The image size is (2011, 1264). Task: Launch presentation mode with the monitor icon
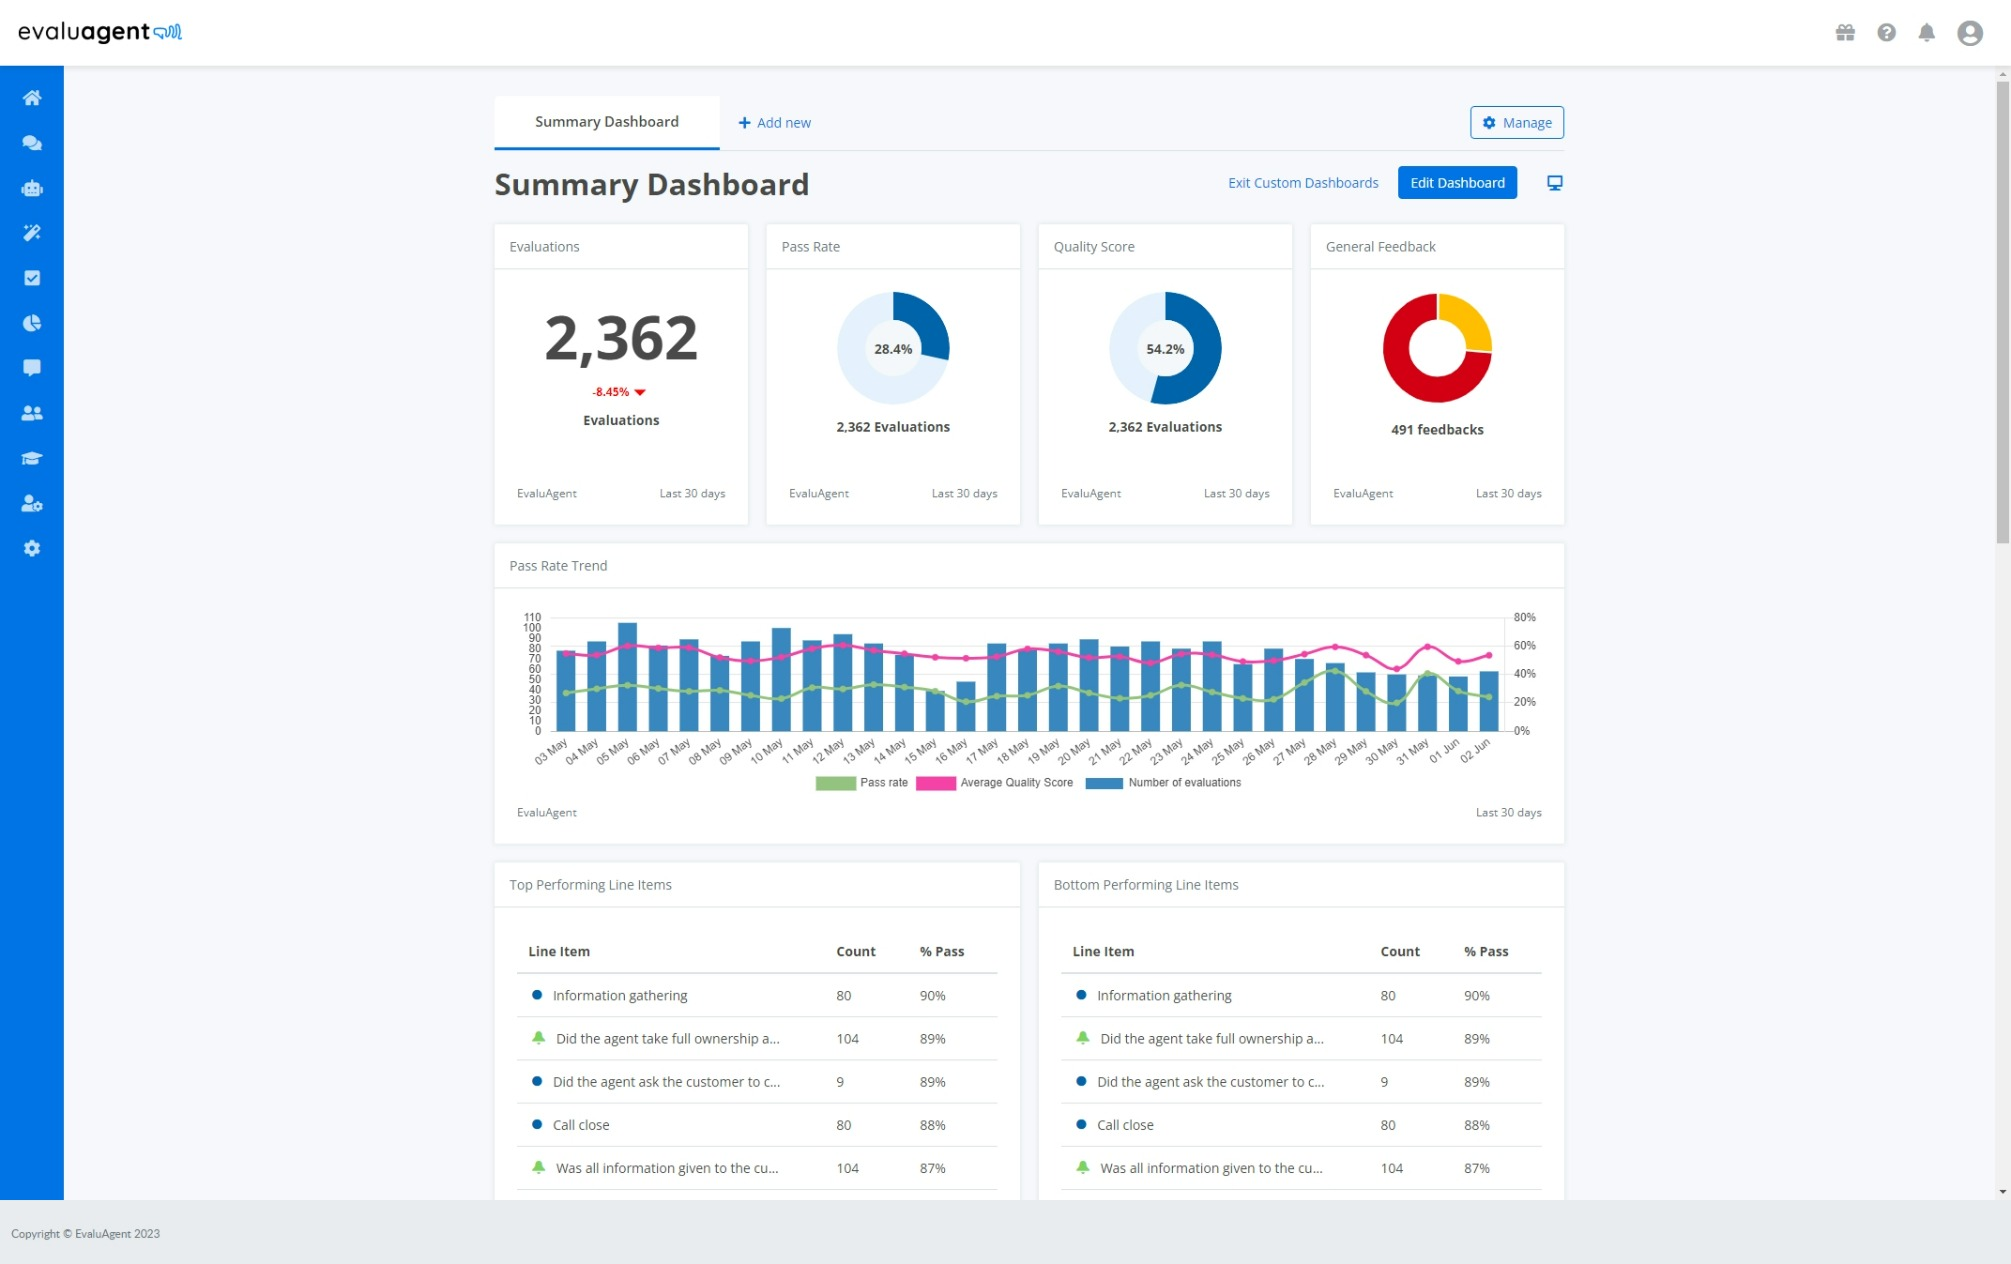[1554, 182]
